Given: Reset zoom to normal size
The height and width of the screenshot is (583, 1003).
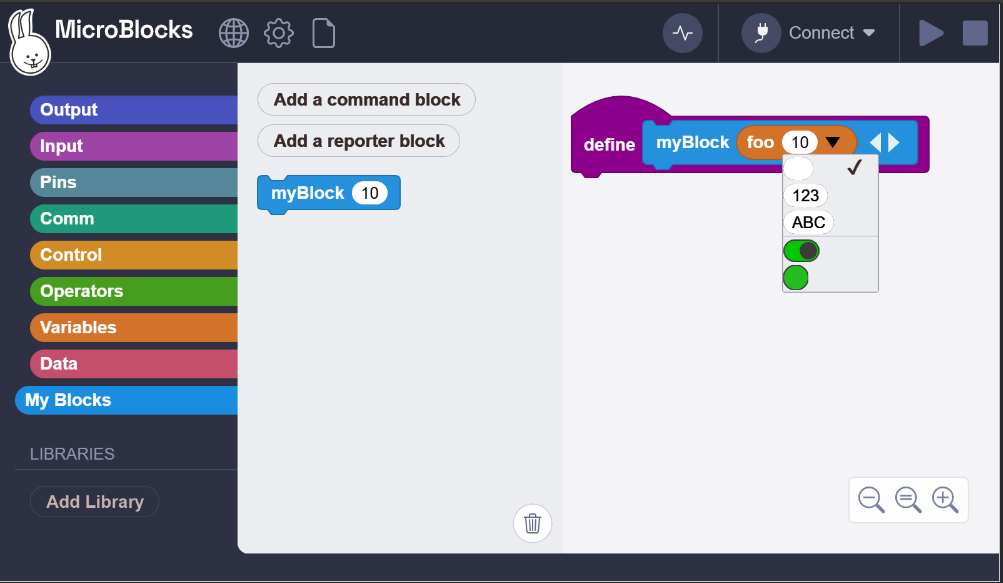Looking at the screenshot, I should click(x=908, y=499).
